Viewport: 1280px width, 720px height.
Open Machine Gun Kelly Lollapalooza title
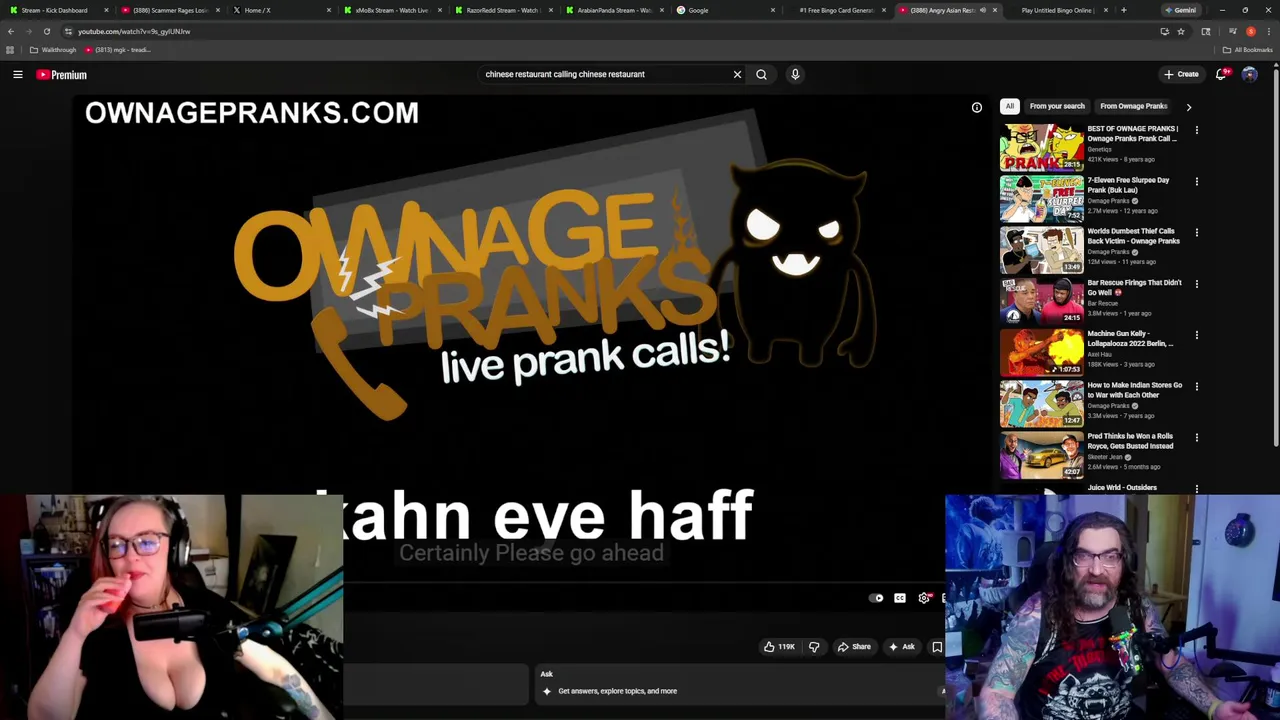pos(1130,338)
